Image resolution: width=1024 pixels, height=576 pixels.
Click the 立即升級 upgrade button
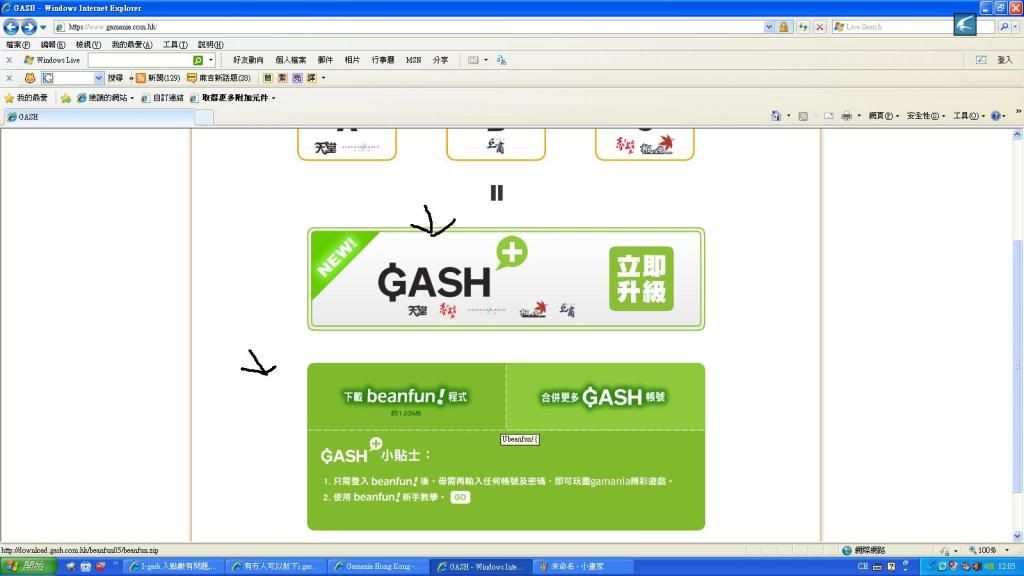(x=641, y=279)
